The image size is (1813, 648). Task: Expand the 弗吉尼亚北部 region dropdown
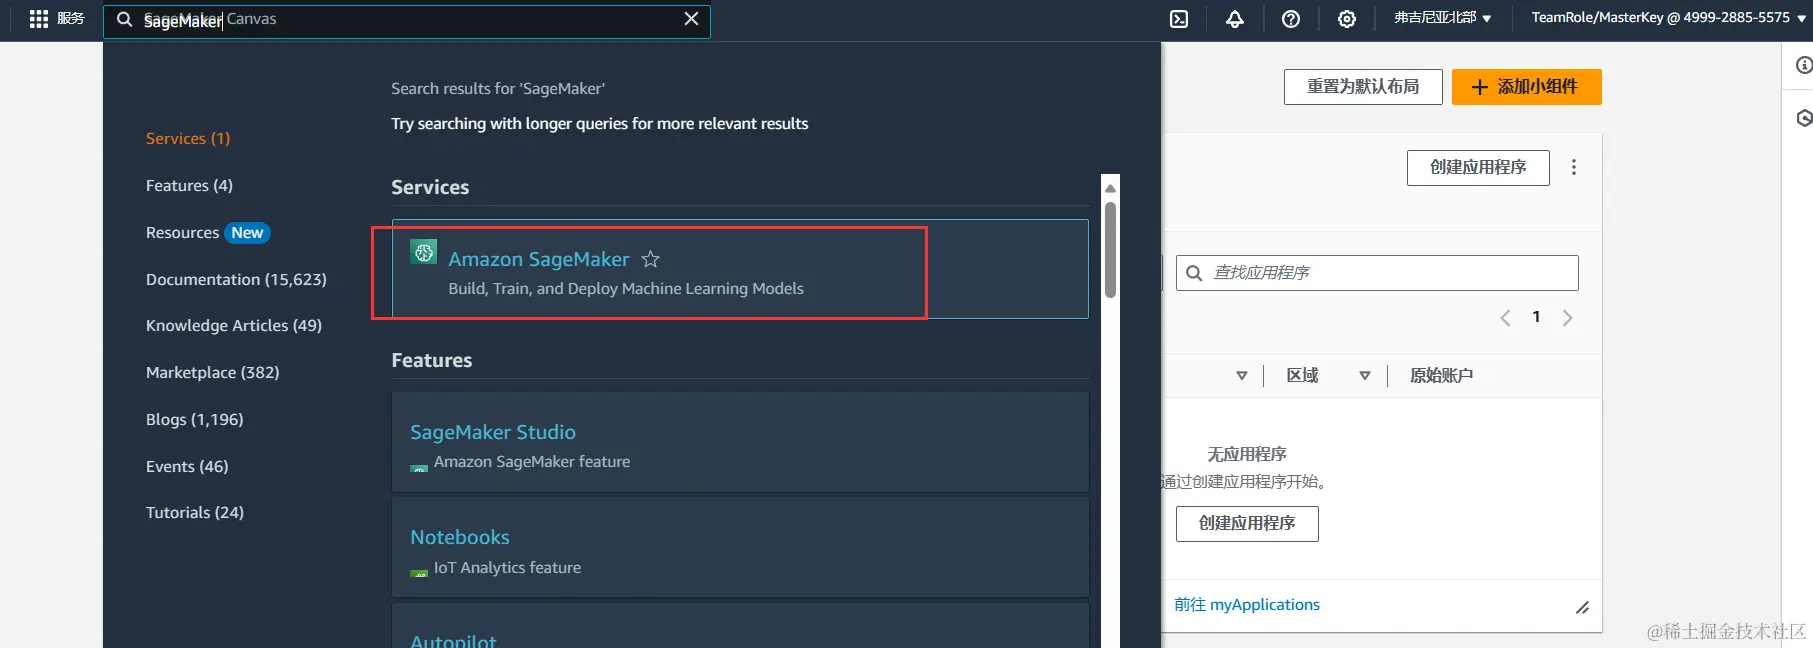click(x=1442, y=18)
